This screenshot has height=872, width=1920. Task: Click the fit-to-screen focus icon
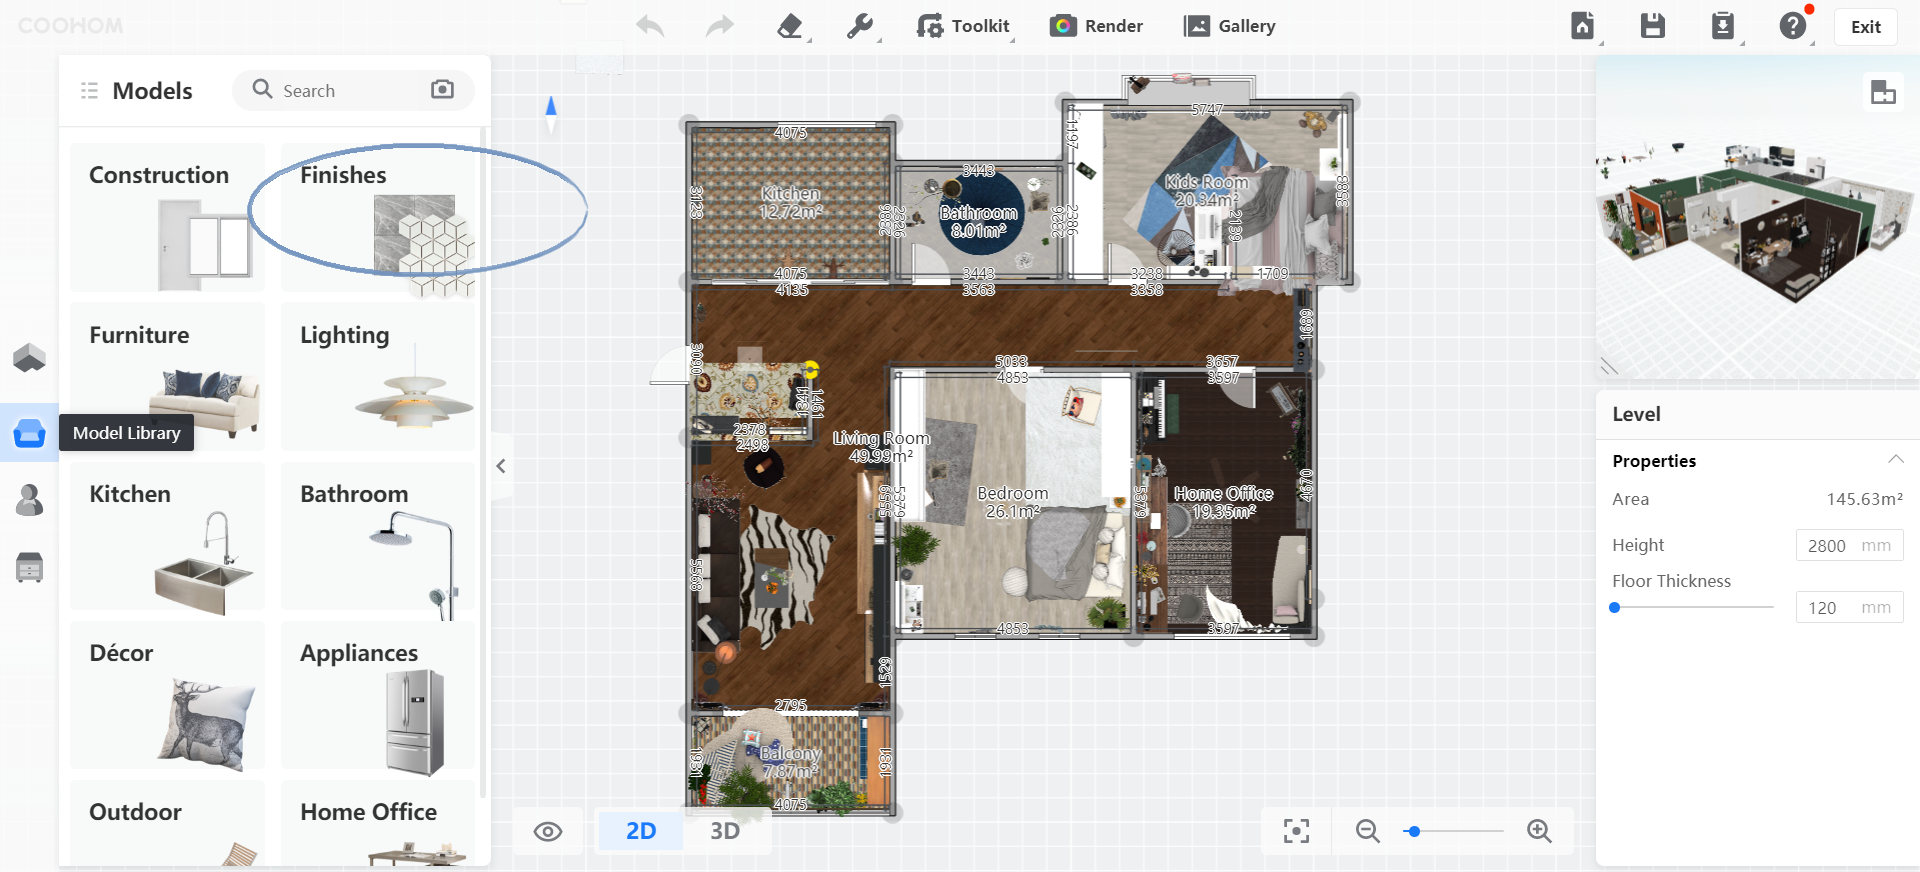point(1296,831)
